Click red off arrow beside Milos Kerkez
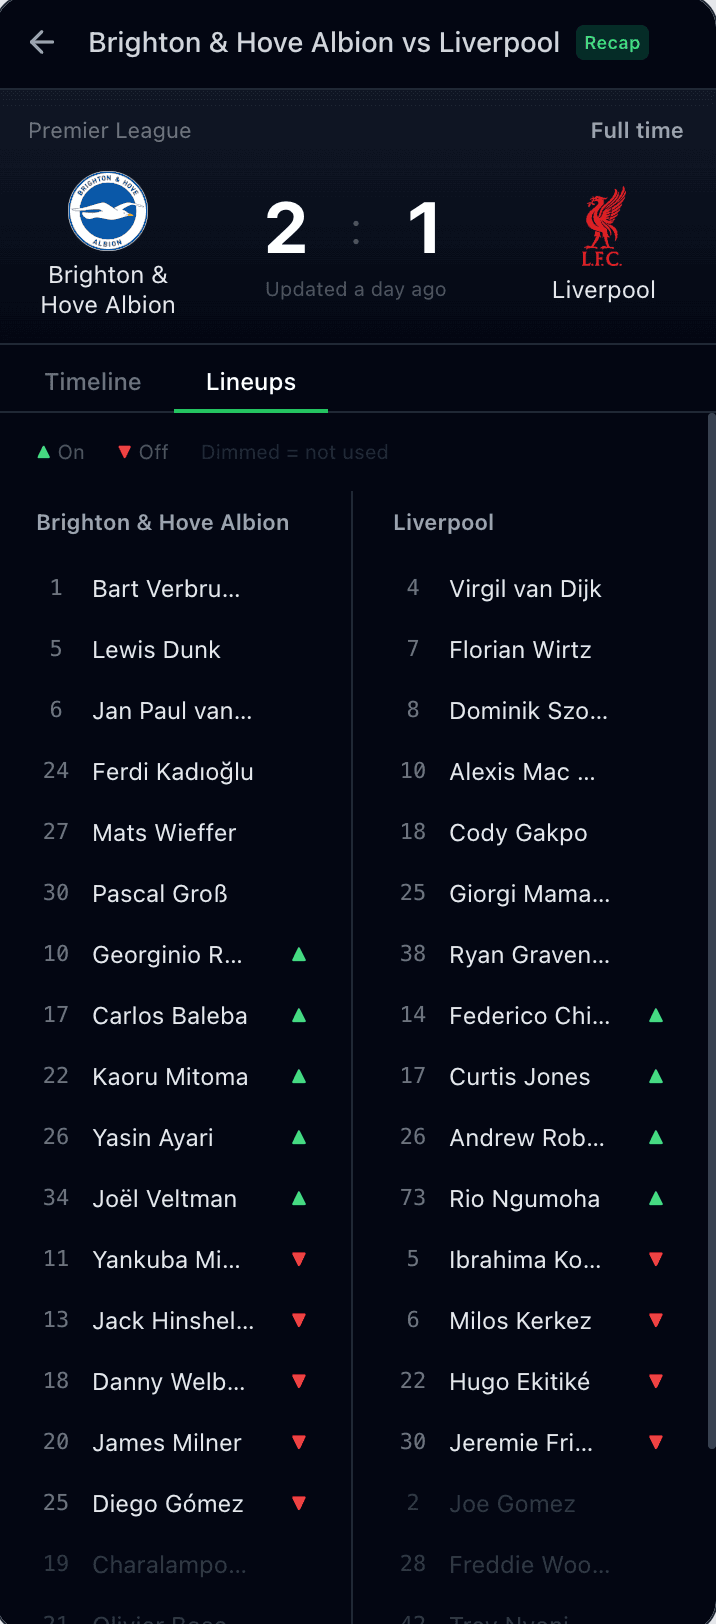 (x=656, y=1320)
